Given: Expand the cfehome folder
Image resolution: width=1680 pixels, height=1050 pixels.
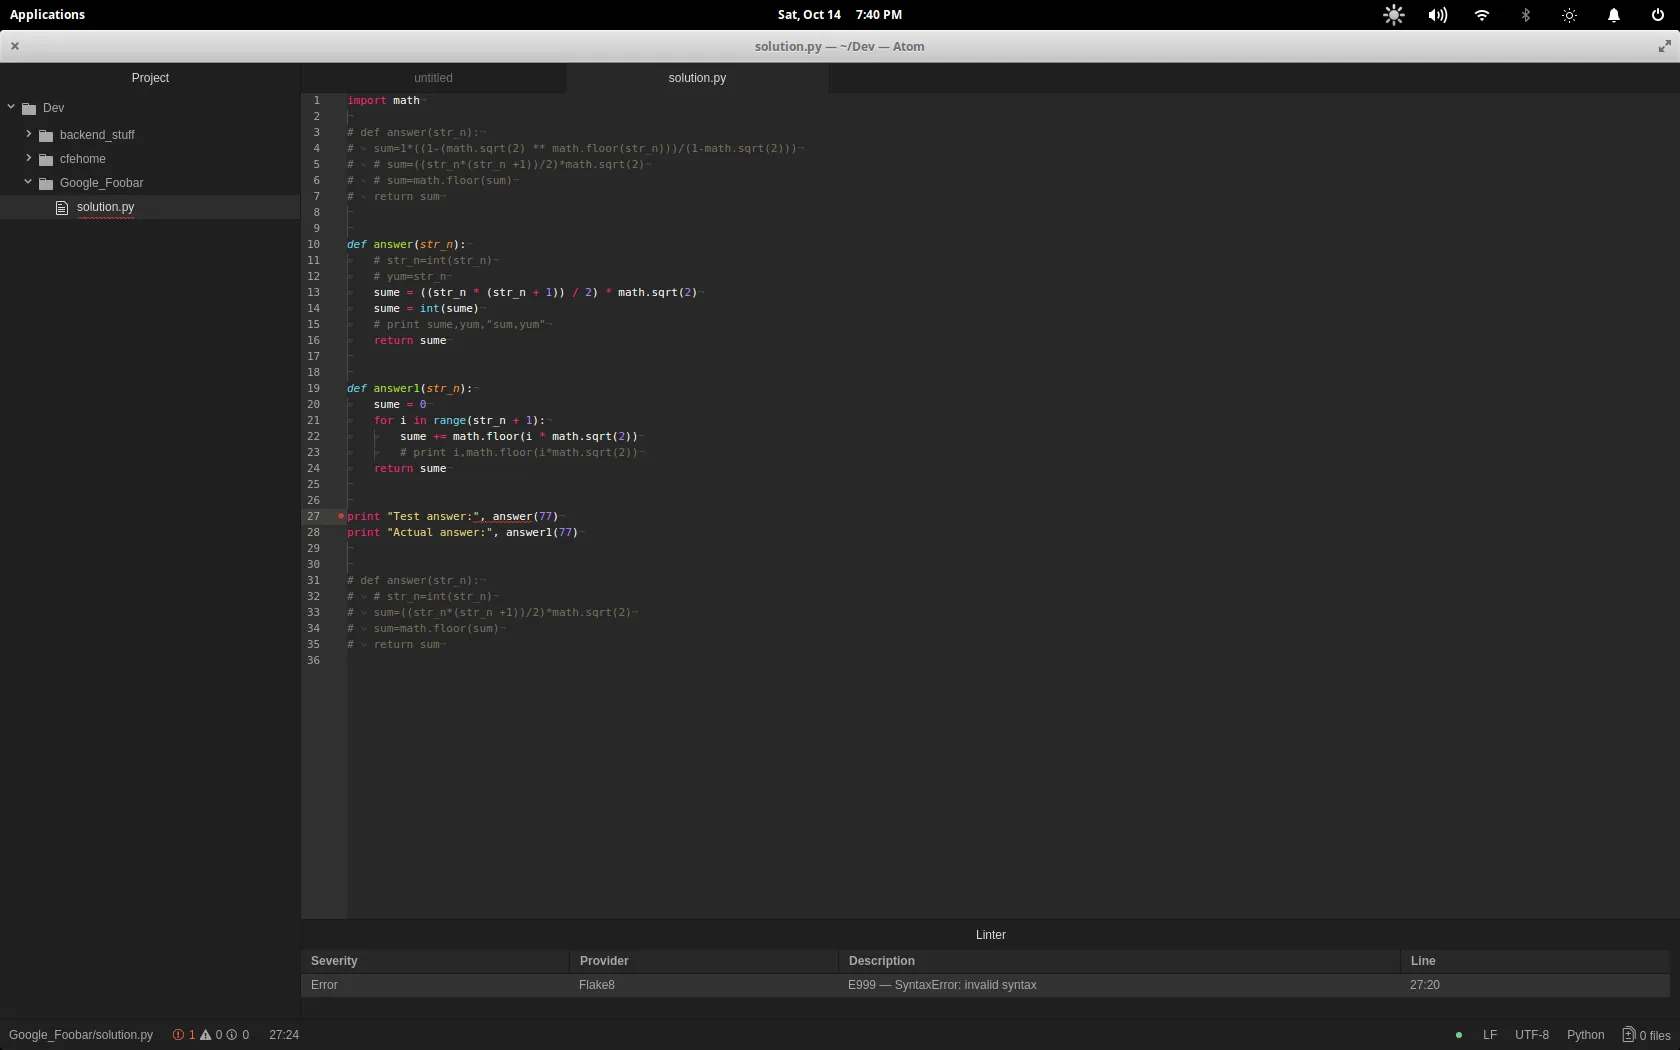Looking at the screenshot, I should click(x=28, y=158).
